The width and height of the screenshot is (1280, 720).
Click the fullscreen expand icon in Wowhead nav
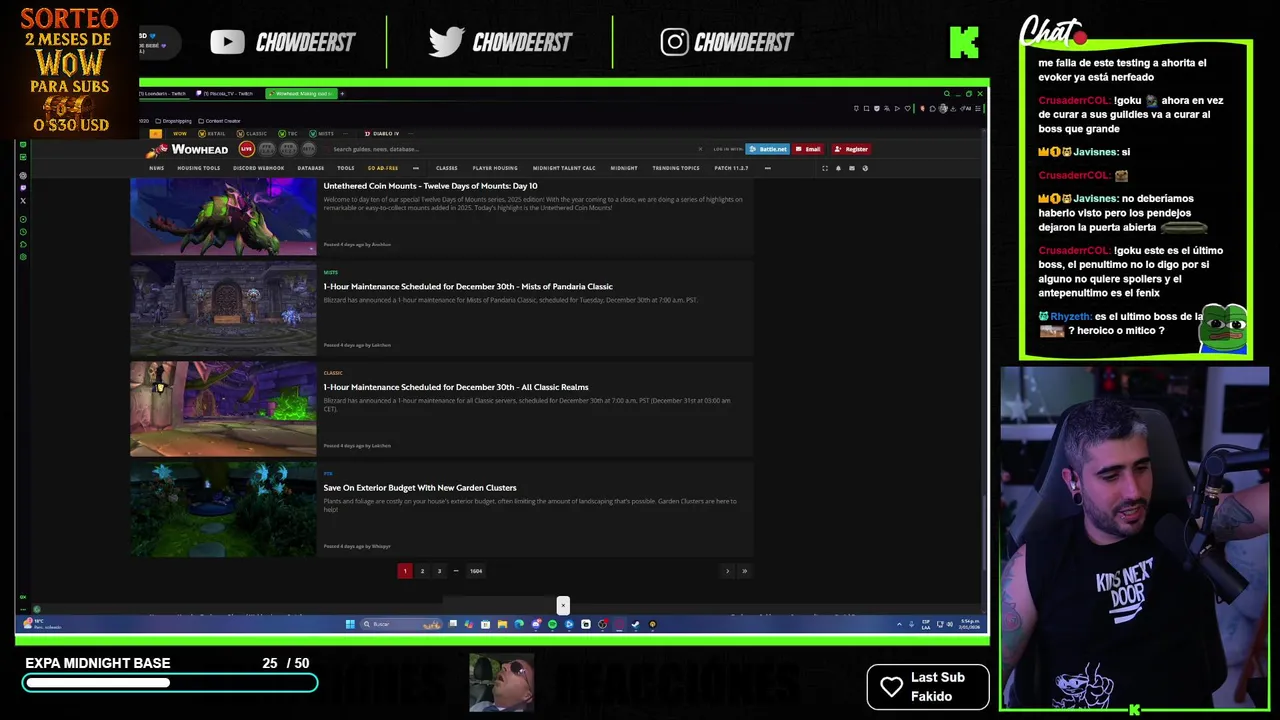pyautogui.click(x=825, y=168)
